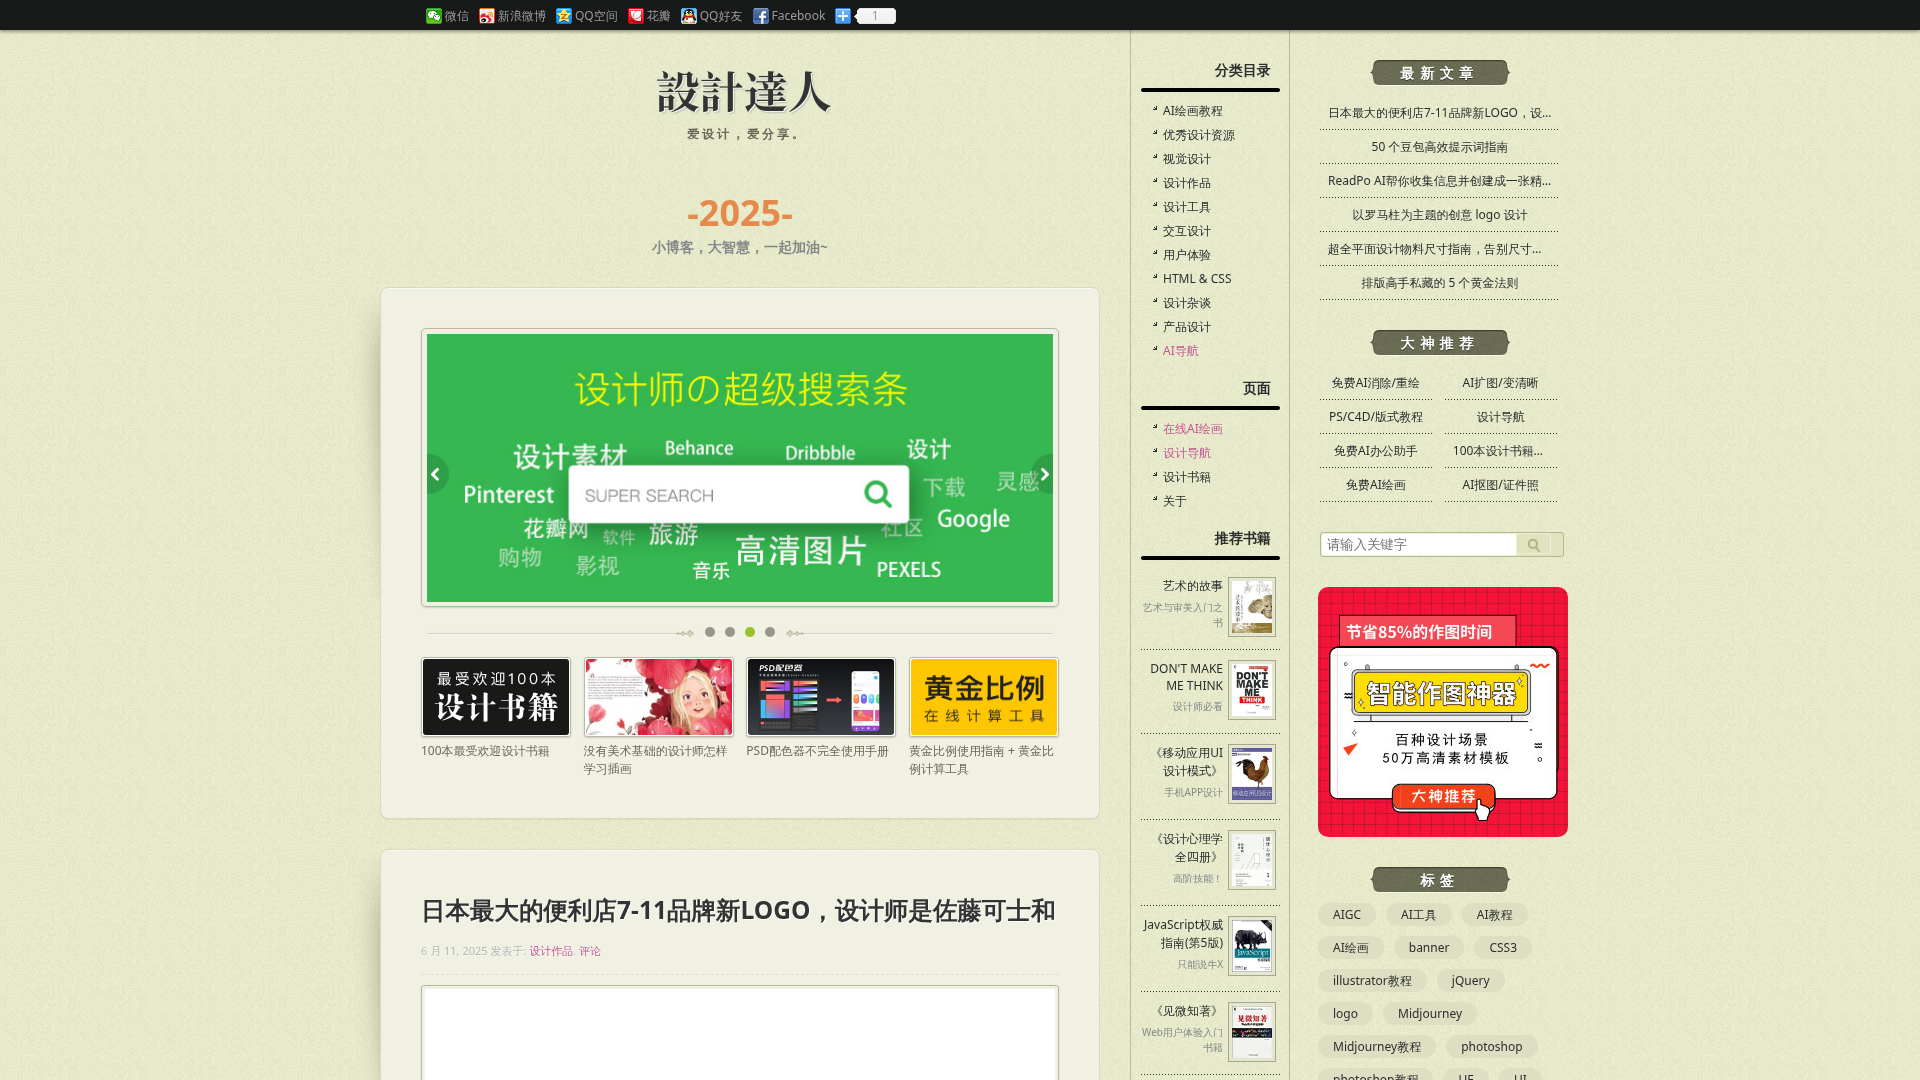Select the AIGC tag
Viewport: 1920px width, 1080px height.
click(x=1346, y=915)
